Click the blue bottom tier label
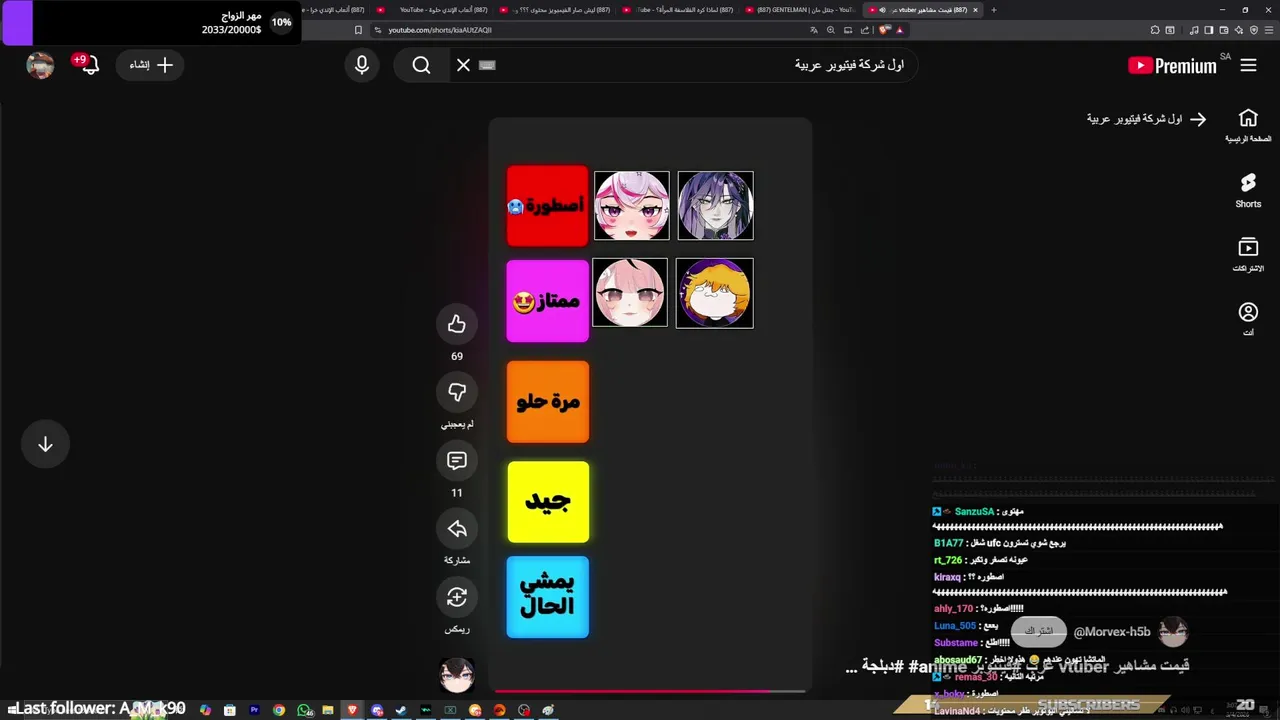1280x720 pixels. point(547,597)
